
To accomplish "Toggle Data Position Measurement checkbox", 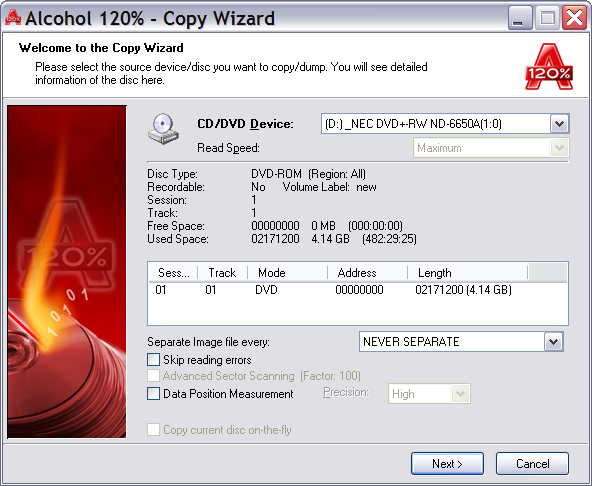I will click(x=153, y=393).
